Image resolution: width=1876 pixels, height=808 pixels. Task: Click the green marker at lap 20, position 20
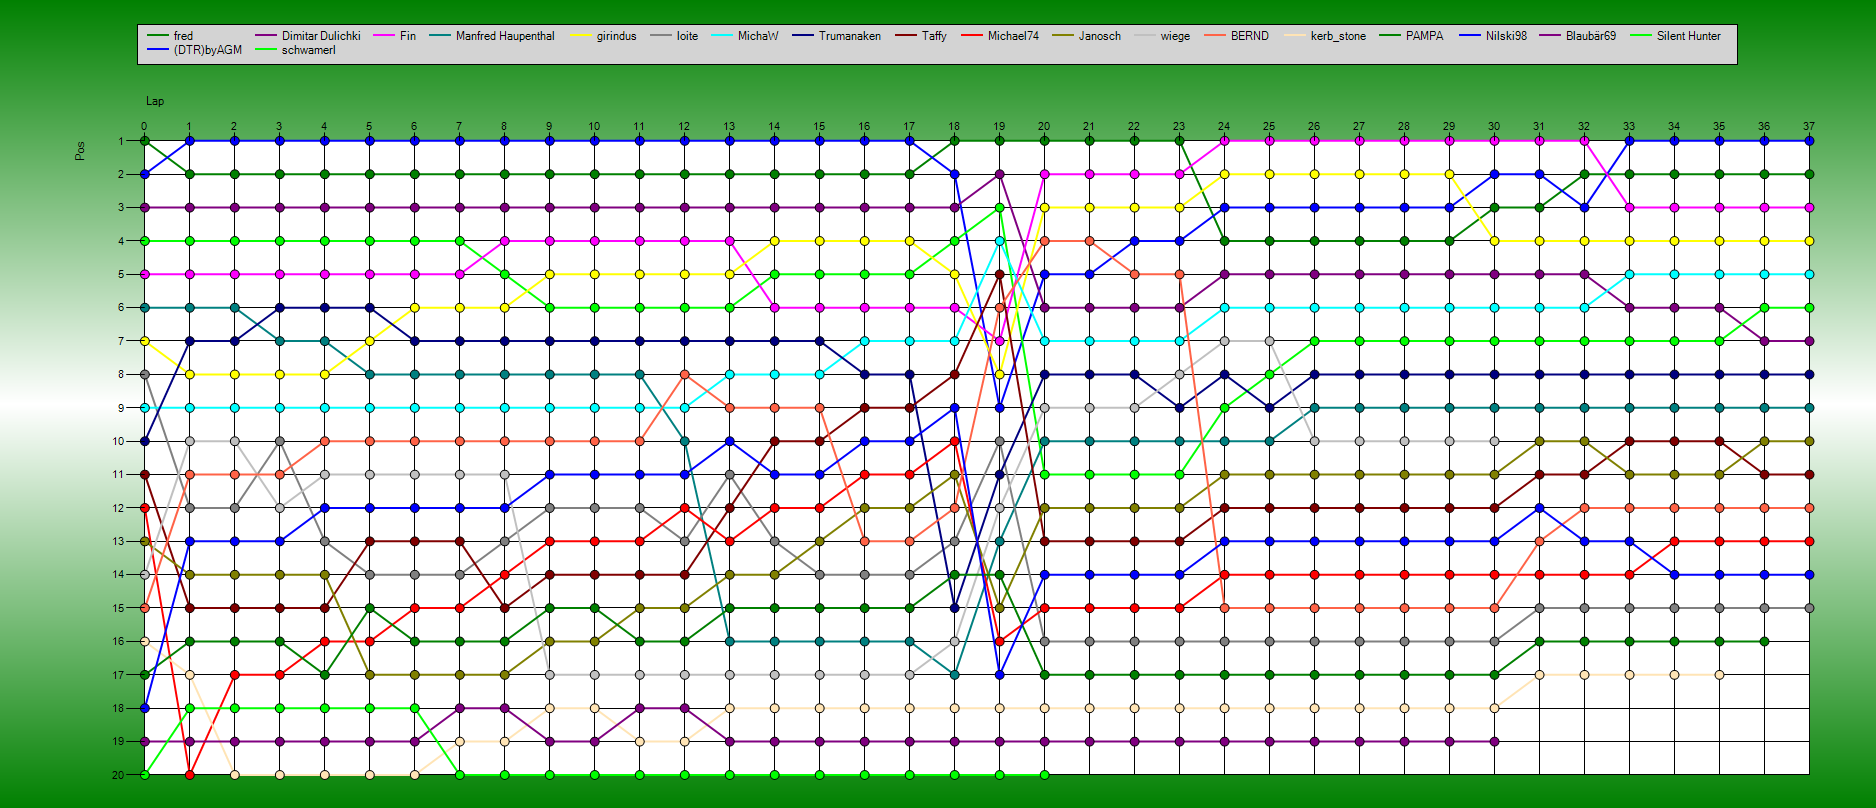click(x=1044, y=775)
